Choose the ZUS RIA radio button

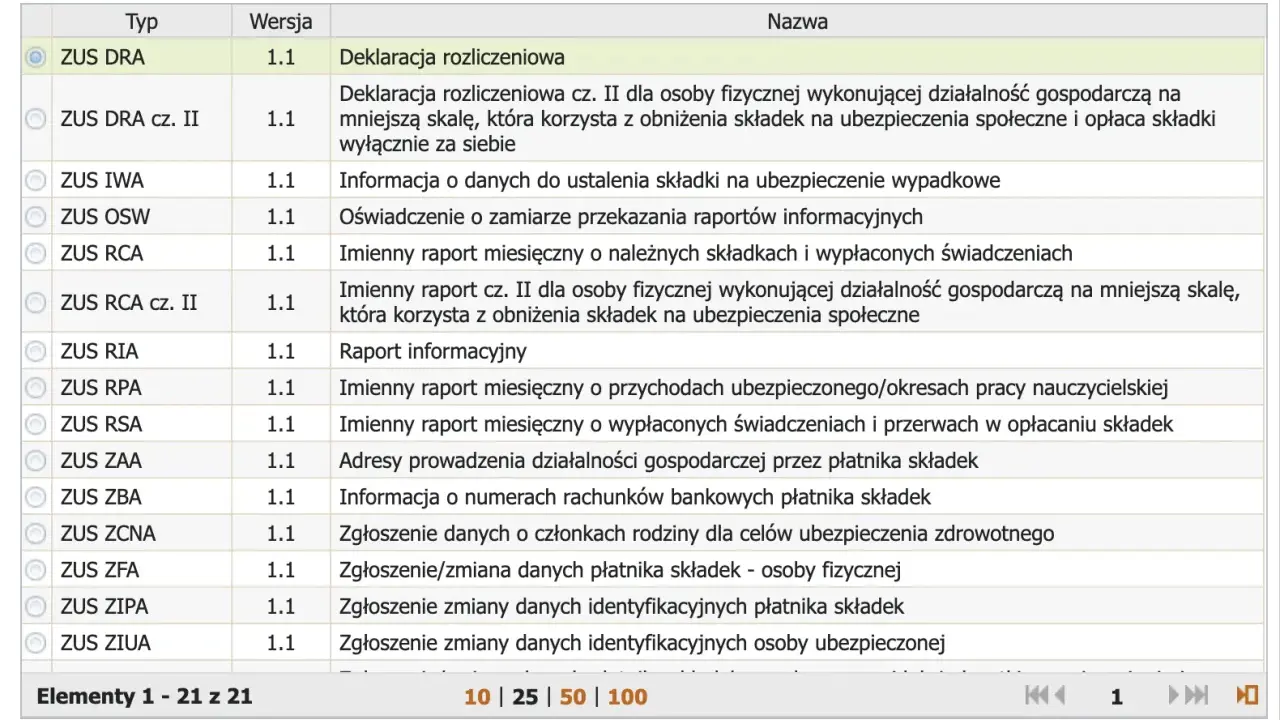pyautogui.click(x=36, y=351)
